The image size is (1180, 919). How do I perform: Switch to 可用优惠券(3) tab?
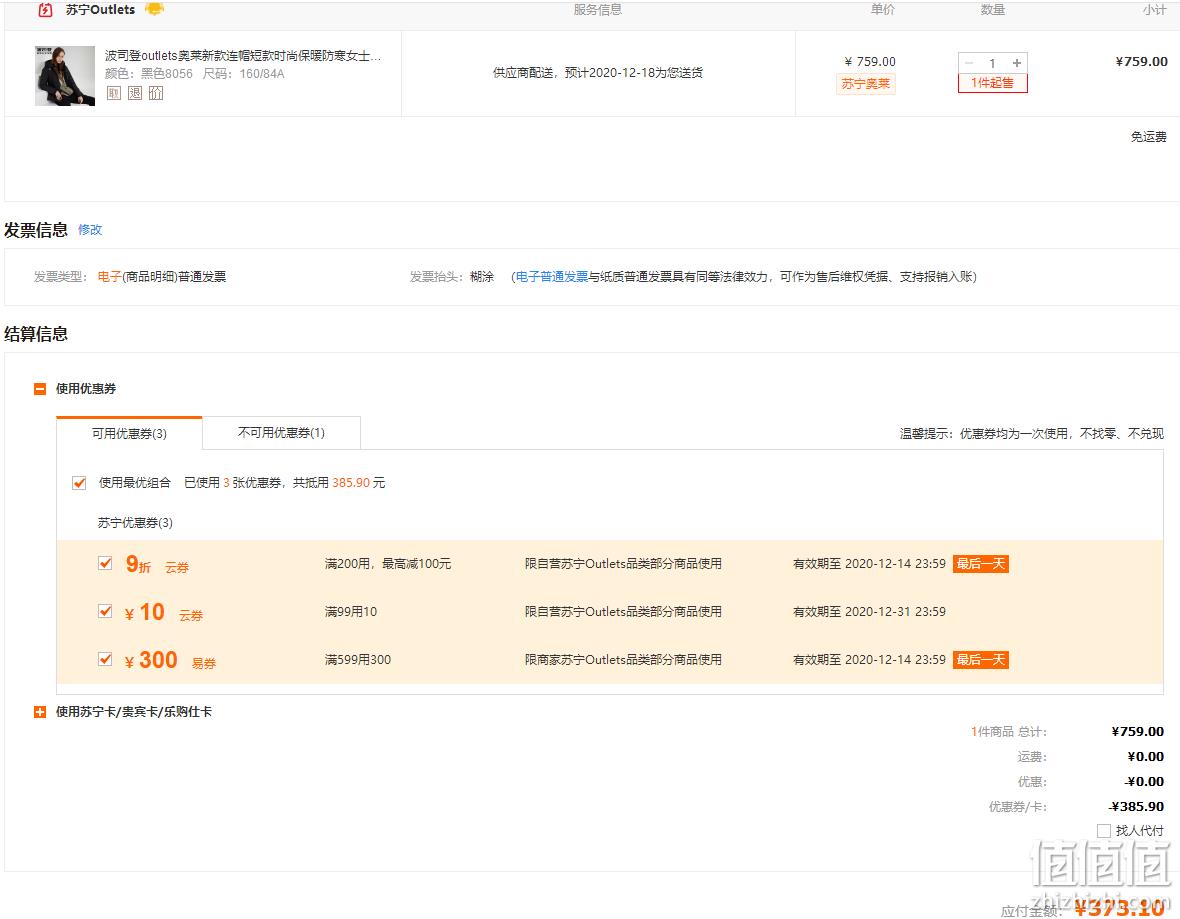point(129,434)
